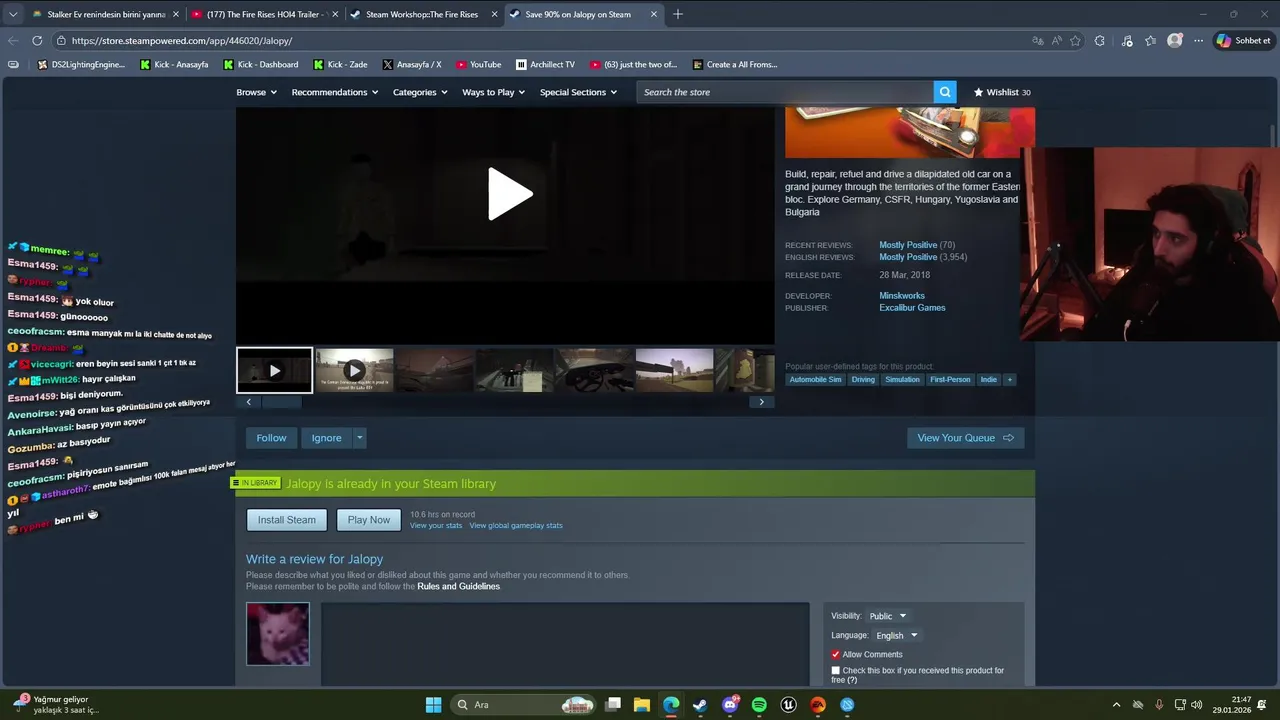
Task: Open the DS2LightingEngine bookmark
Action: click(x=81, y=64)
